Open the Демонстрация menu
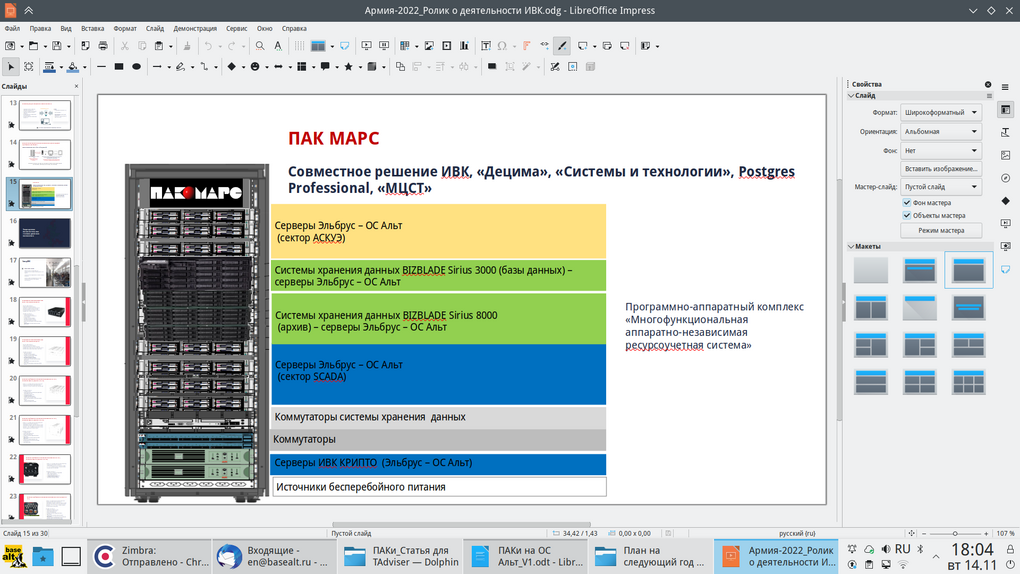 pyautogui.click(x=195, y=29)
